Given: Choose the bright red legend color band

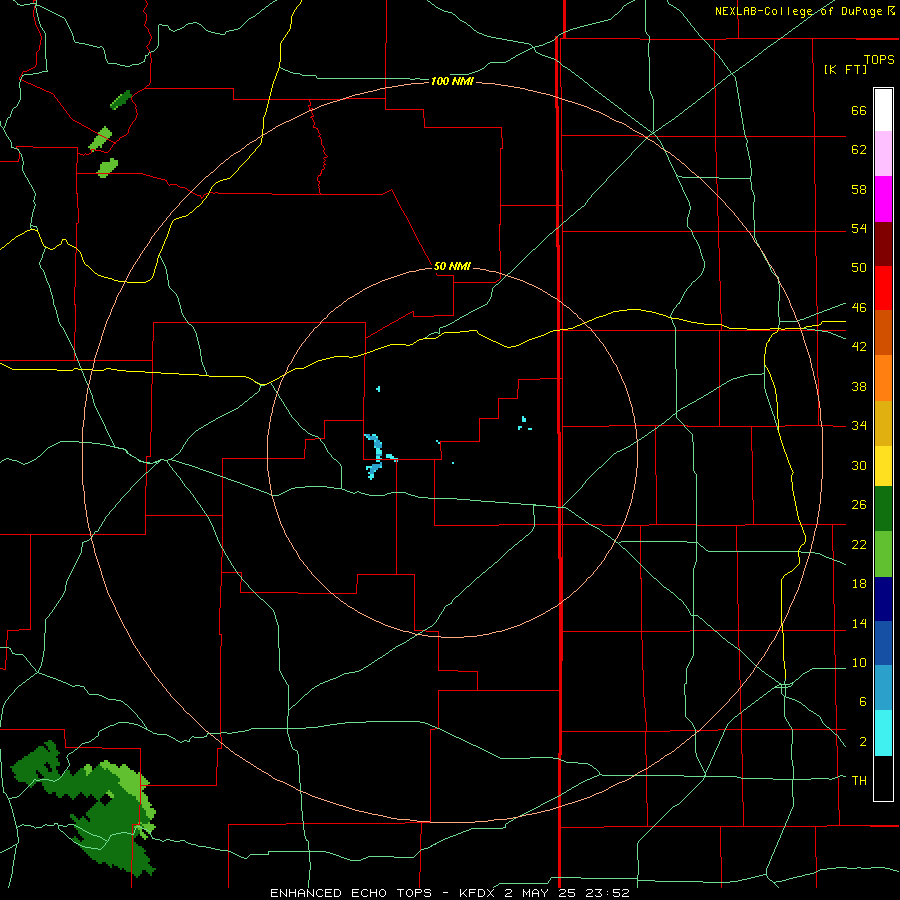Looking at the screenshot, I should (x=883, y=288).
